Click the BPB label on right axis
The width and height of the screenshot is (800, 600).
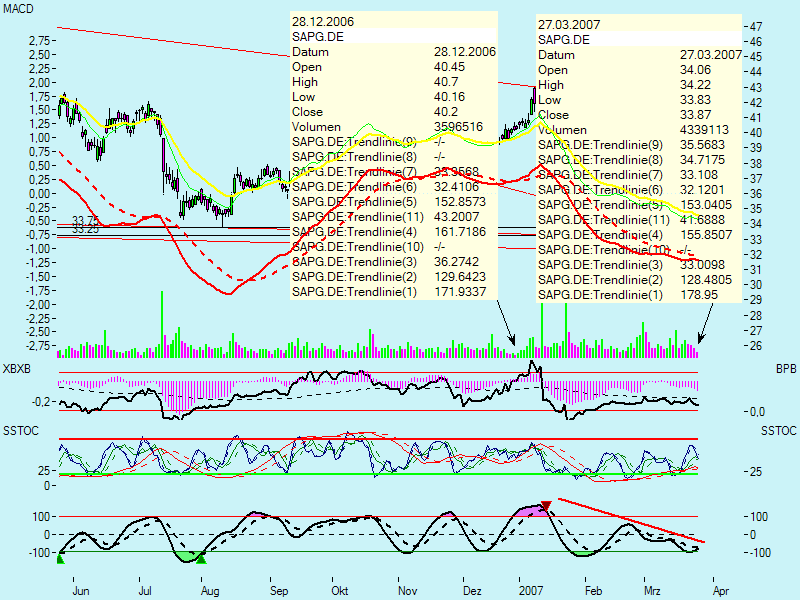(785, 369)
